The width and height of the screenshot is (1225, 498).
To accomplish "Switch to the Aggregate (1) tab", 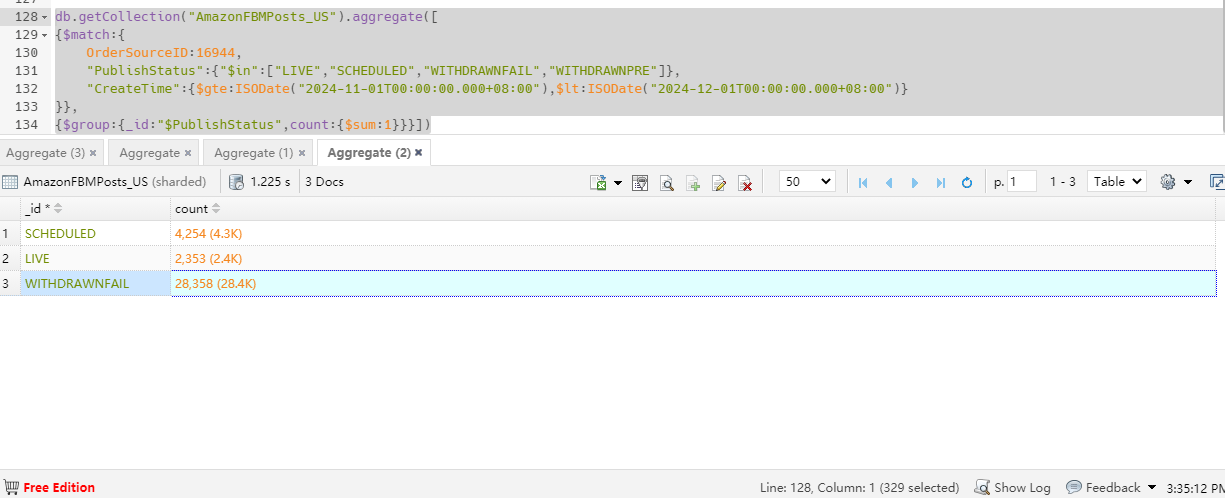I will tap(253, 153).
